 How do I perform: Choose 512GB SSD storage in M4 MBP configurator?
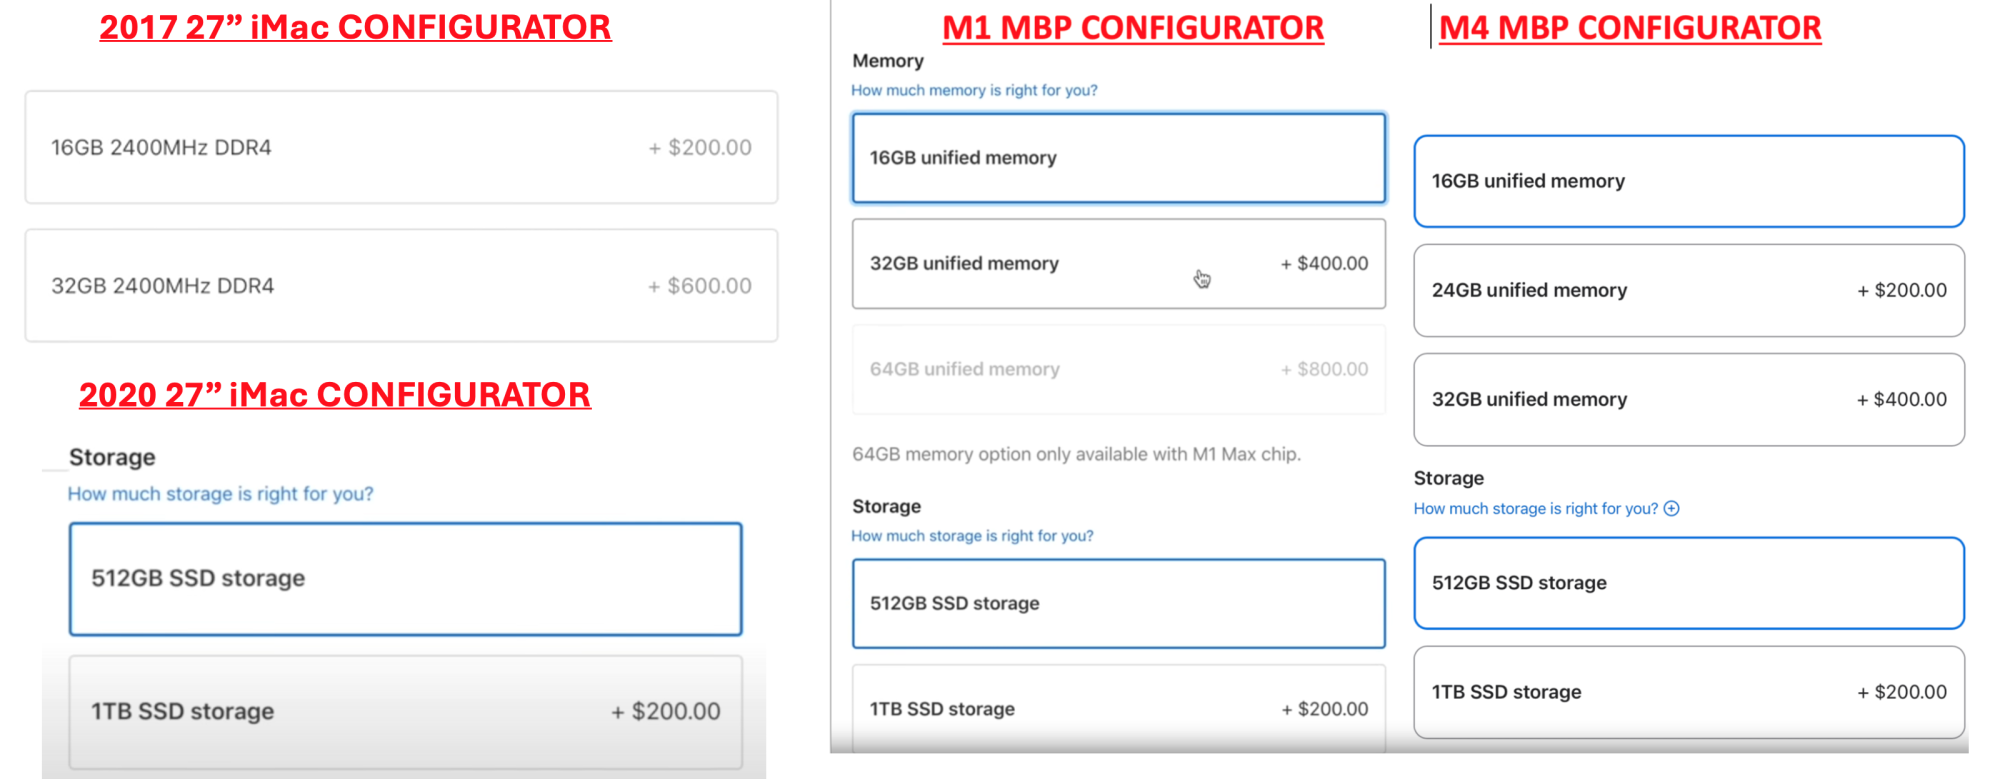[1688, 583]
